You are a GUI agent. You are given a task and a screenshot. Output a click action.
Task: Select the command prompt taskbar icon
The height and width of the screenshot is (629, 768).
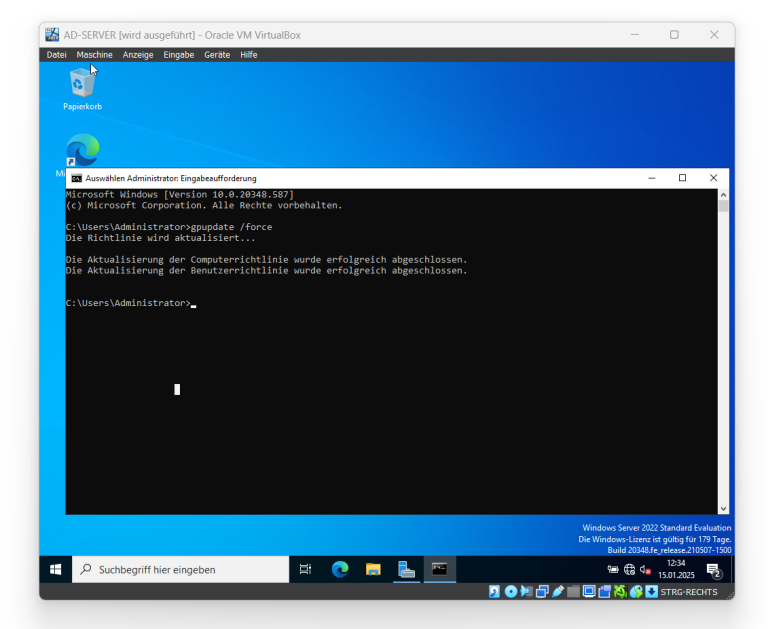pyautogui.click(x=439, y=569)
